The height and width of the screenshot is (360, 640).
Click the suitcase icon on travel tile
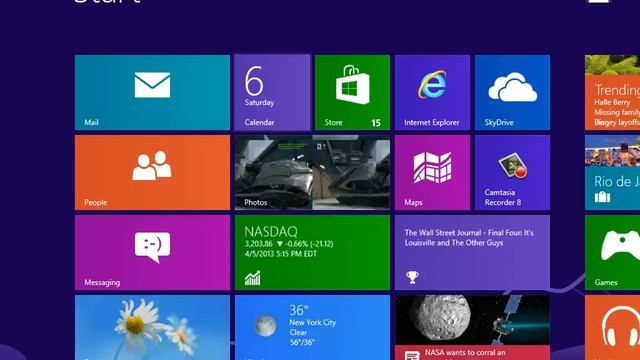pos(602,197)
